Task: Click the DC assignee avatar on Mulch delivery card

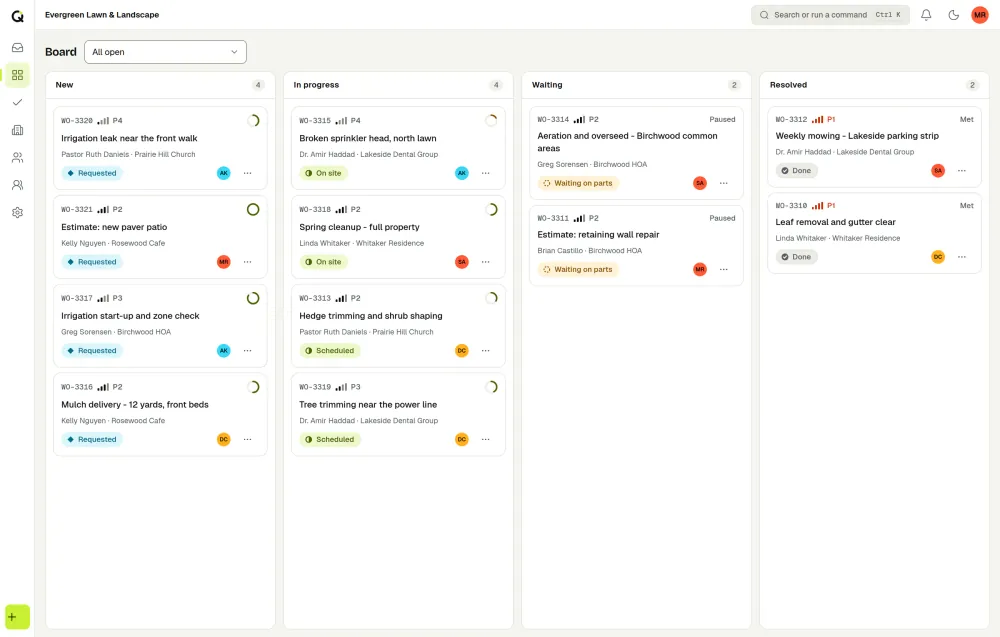Action: click(x=224, y=439)
